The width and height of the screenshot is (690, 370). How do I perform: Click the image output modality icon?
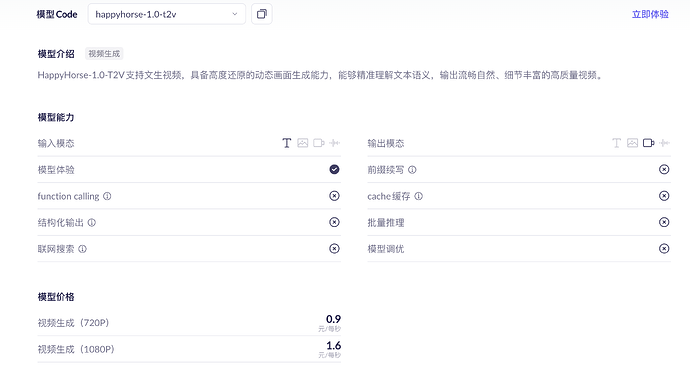[x=632, y=143]
